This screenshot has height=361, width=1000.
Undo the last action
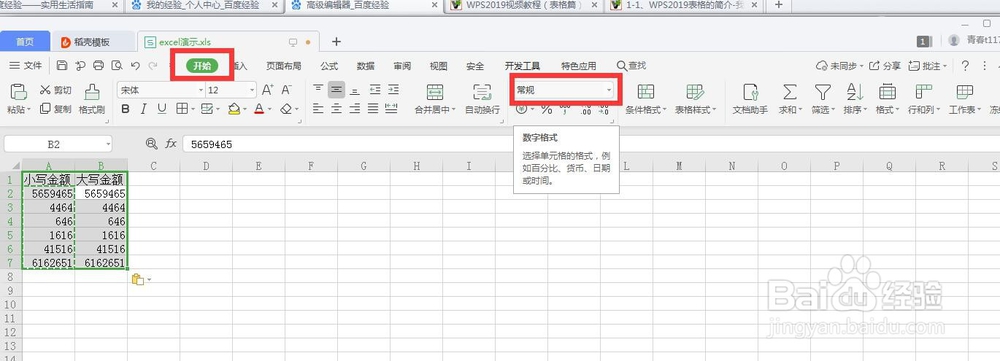point(135,65)
